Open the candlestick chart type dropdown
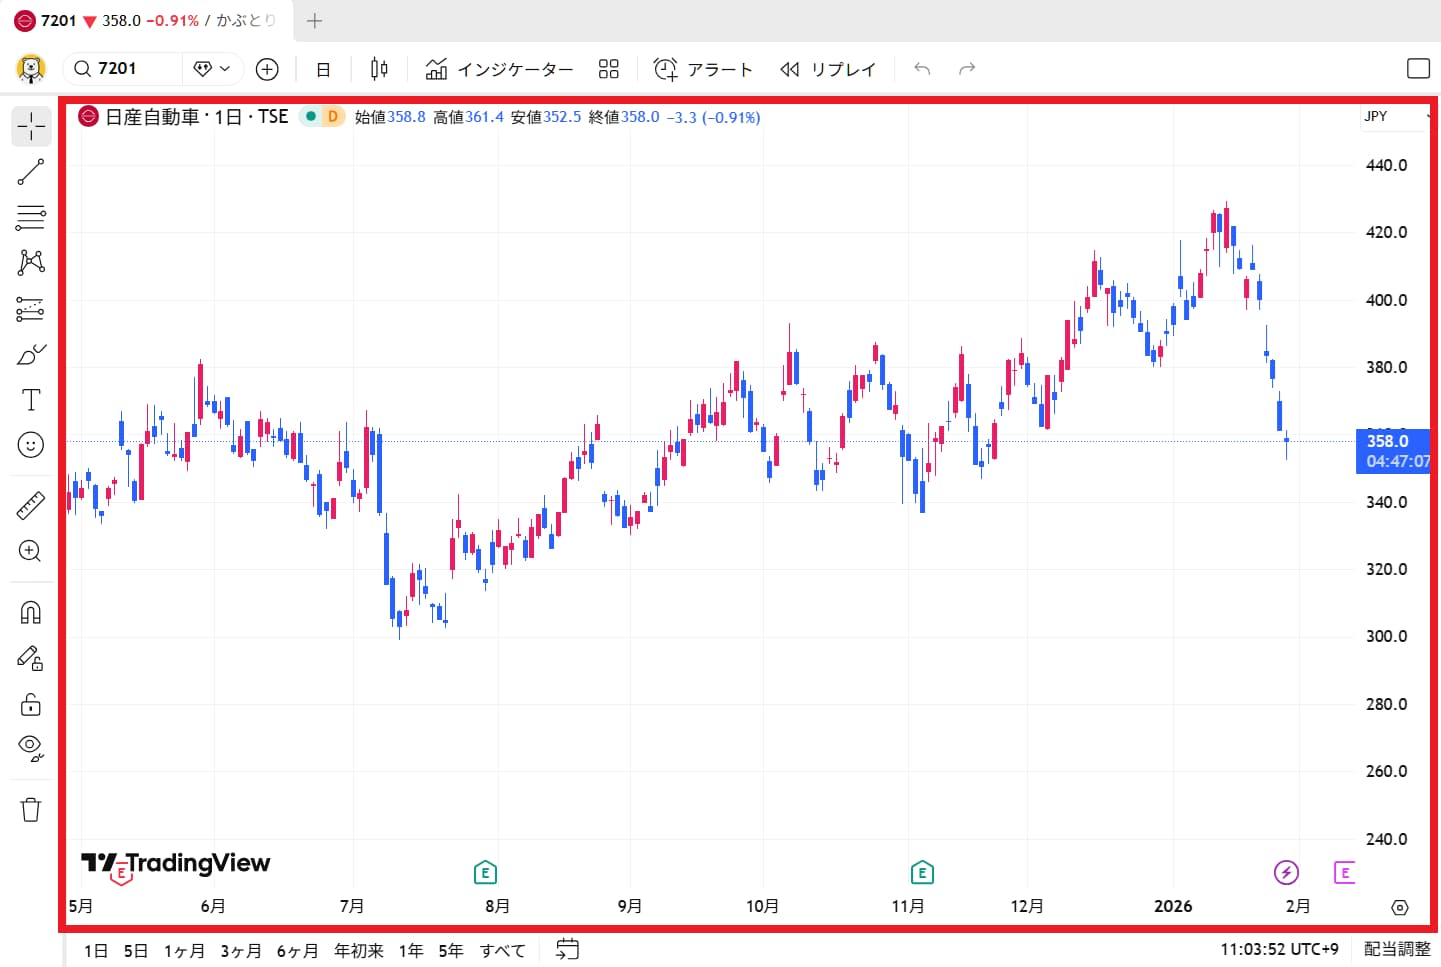 pos(379,69)
